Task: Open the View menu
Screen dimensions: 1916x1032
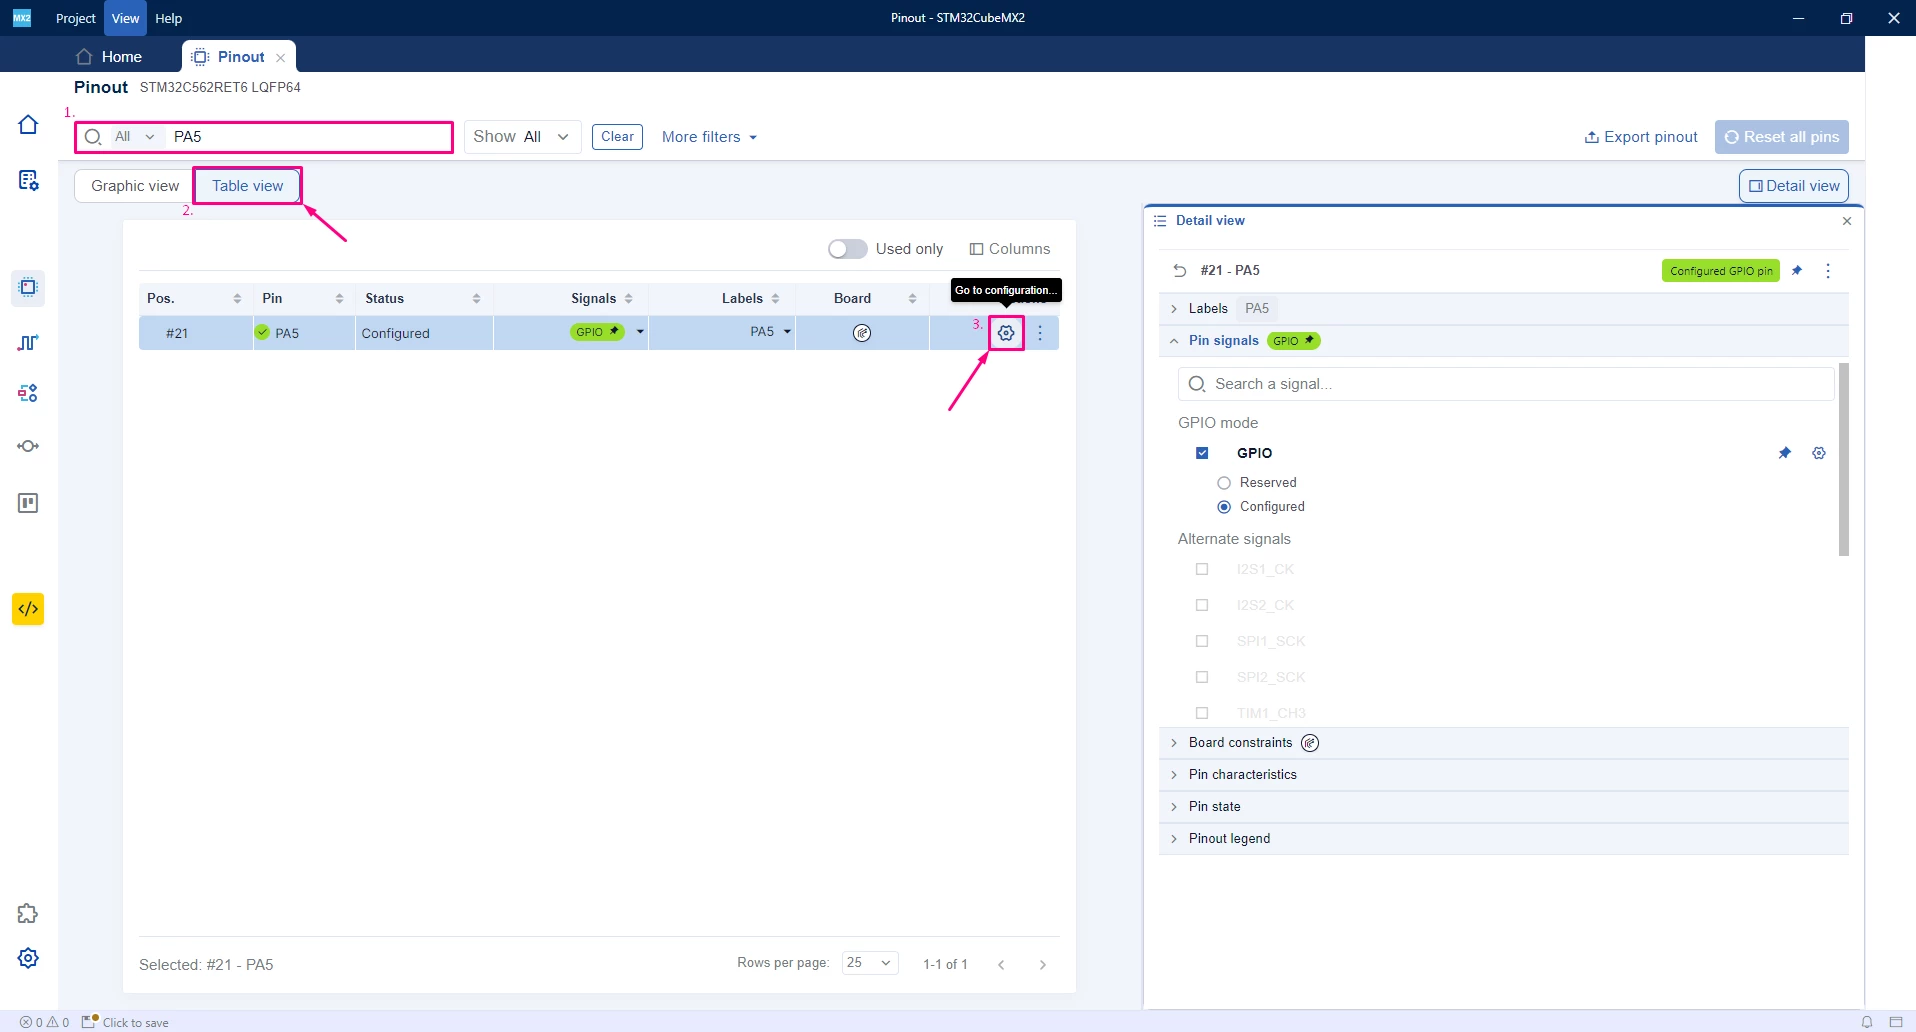Action: (x=125, y=18)
